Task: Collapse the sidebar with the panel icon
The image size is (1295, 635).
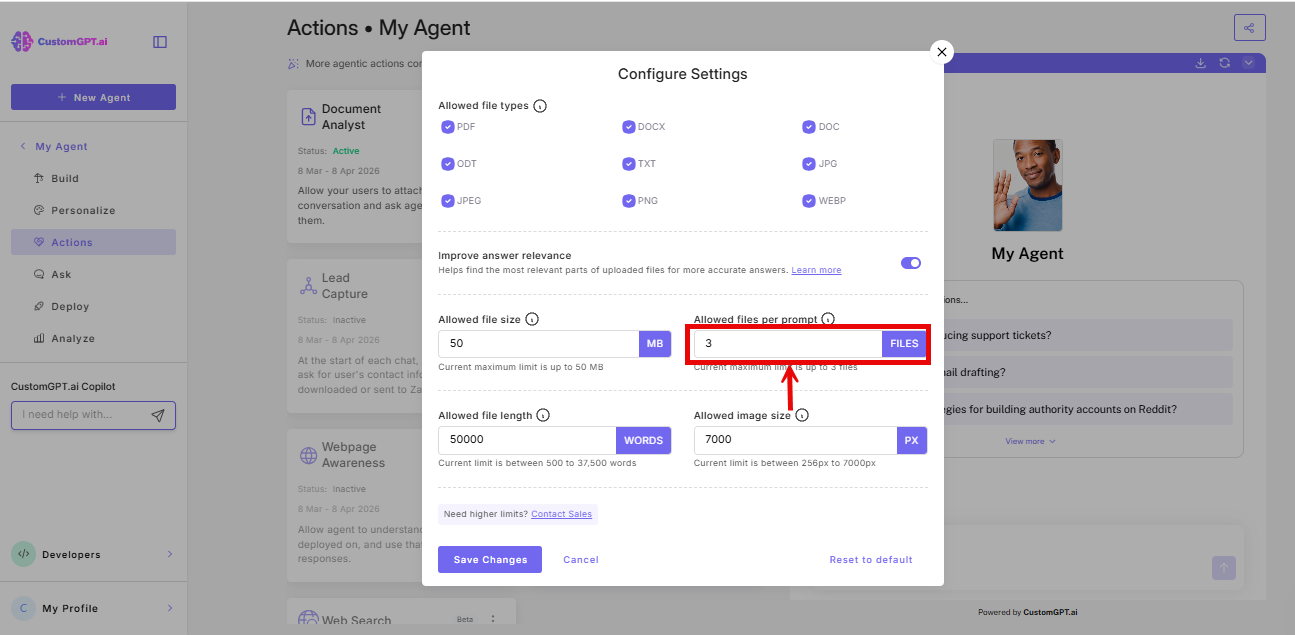Action: tap(160, 43)
